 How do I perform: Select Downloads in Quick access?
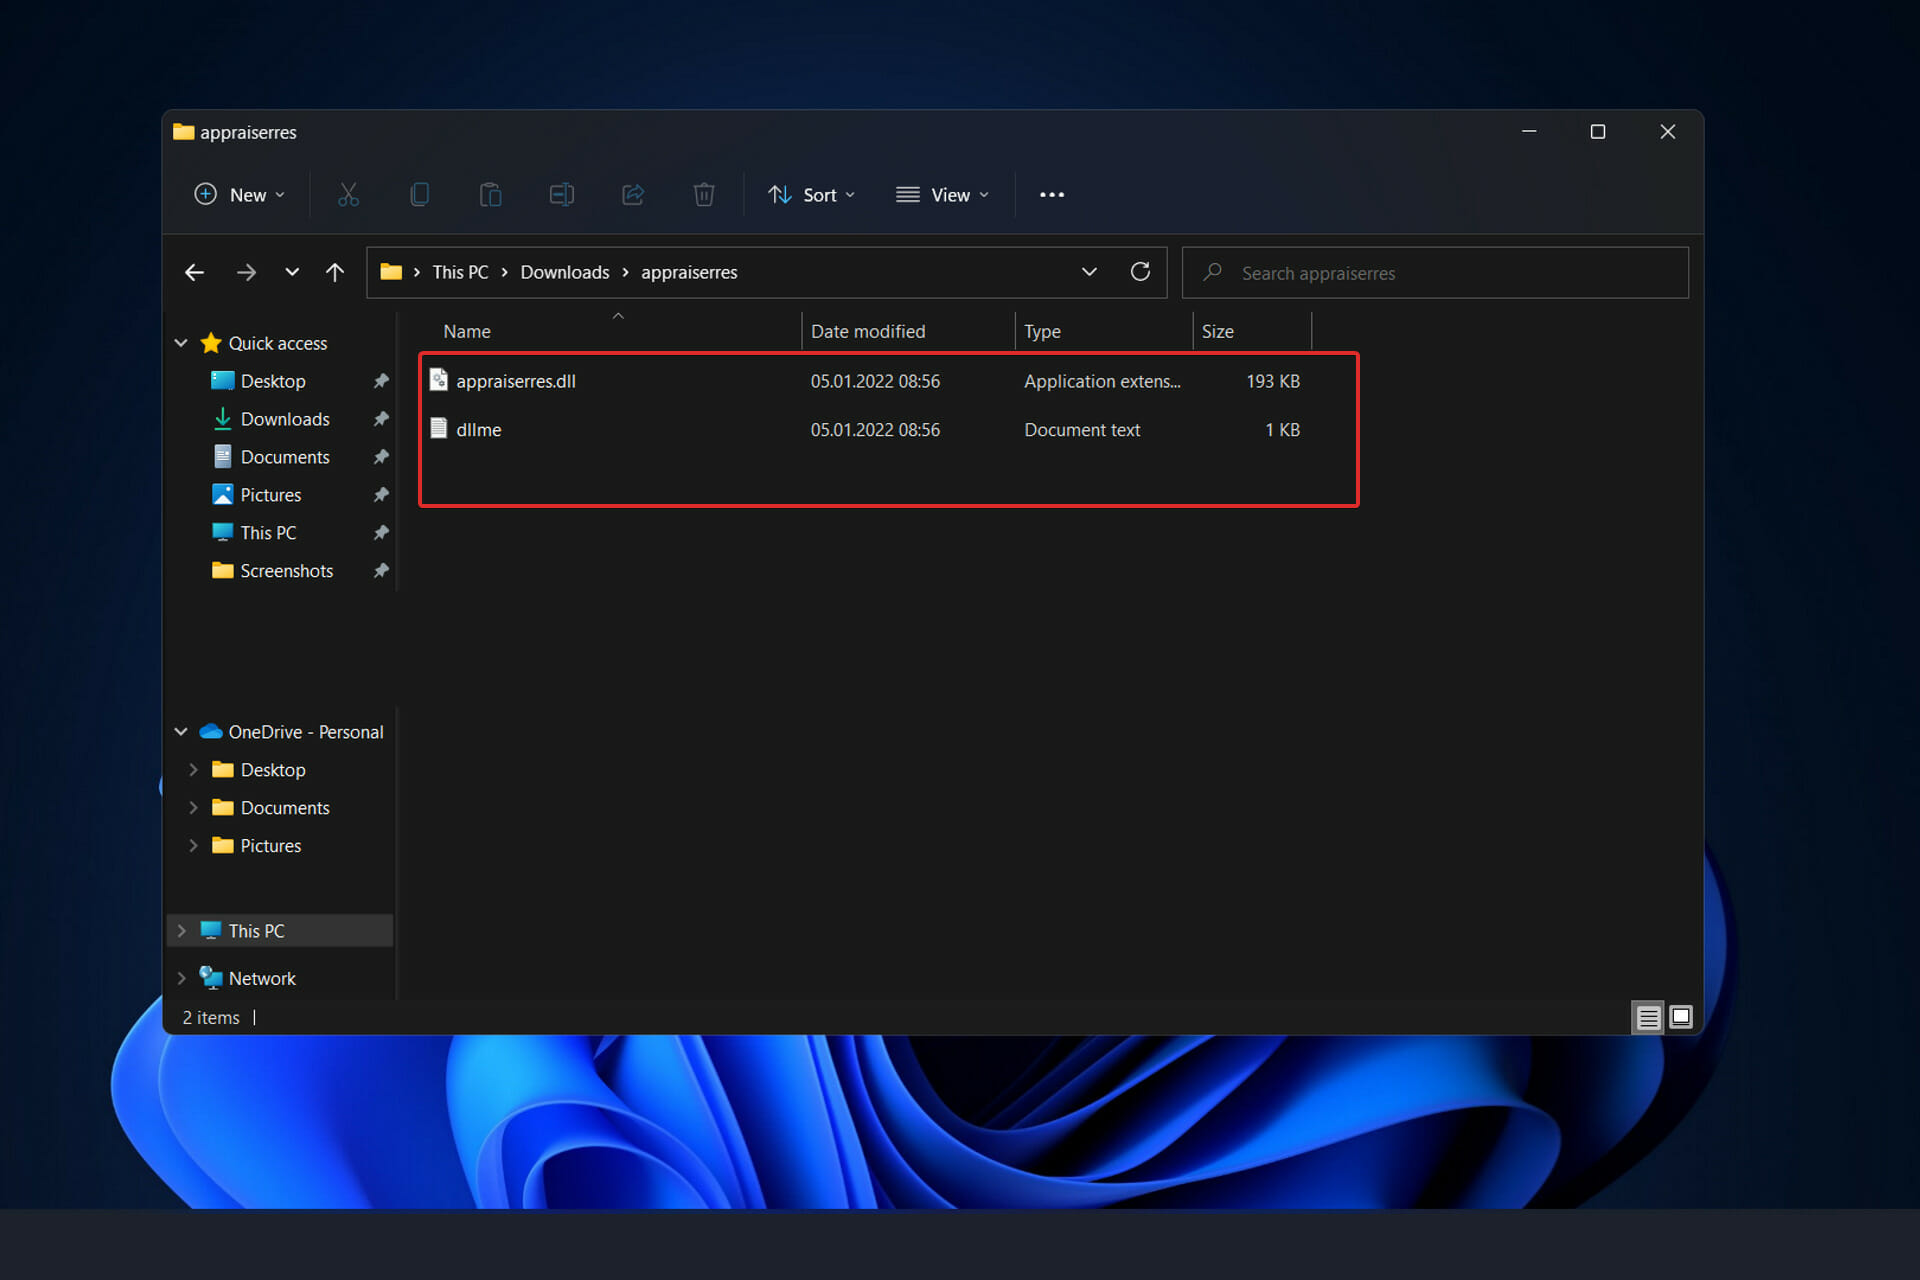(285, 419)
